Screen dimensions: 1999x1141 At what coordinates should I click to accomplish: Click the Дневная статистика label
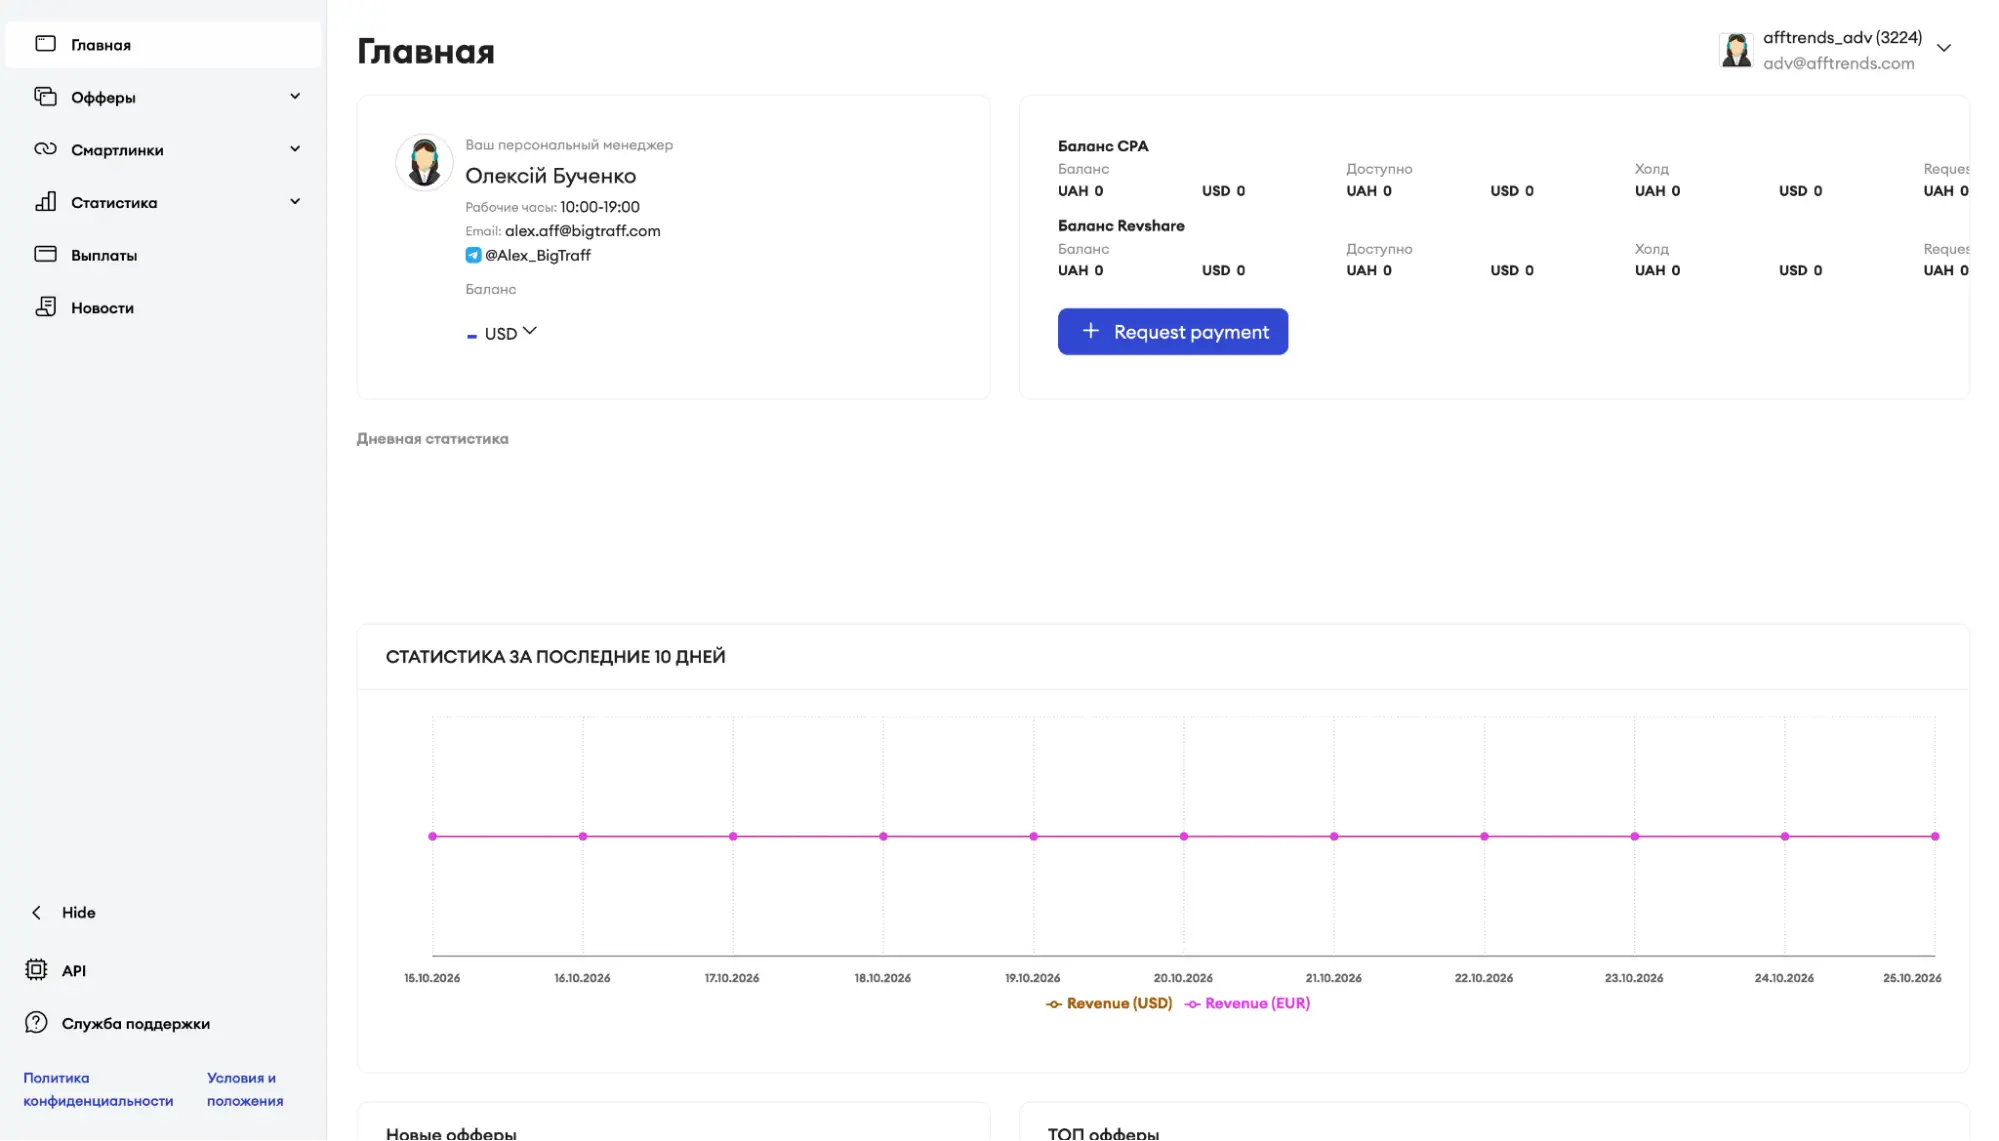pos(433,439)
